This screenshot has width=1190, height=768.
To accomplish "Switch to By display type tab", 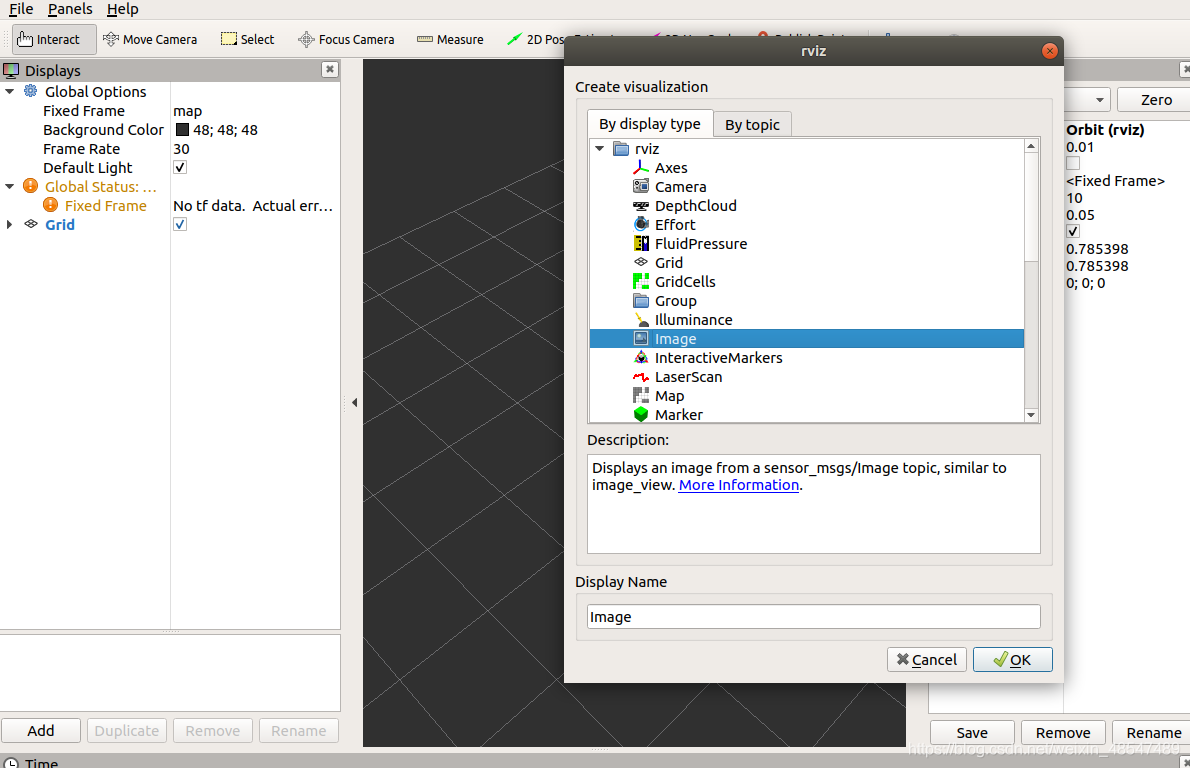I will point(650,124).
